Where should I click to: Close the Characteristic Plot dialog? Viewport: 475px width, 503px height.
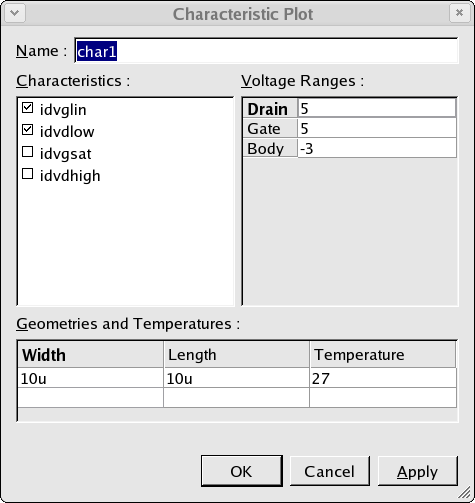pos(459,13)
